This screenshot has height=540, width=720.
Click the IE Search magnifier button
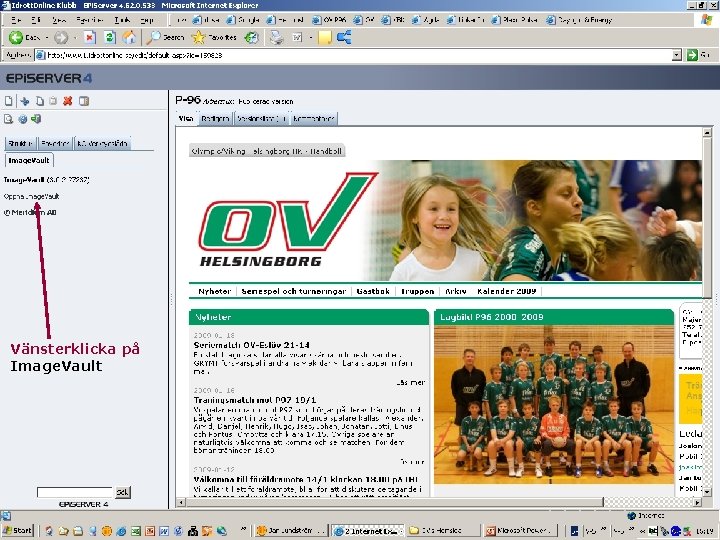click(x=165, y=37)
